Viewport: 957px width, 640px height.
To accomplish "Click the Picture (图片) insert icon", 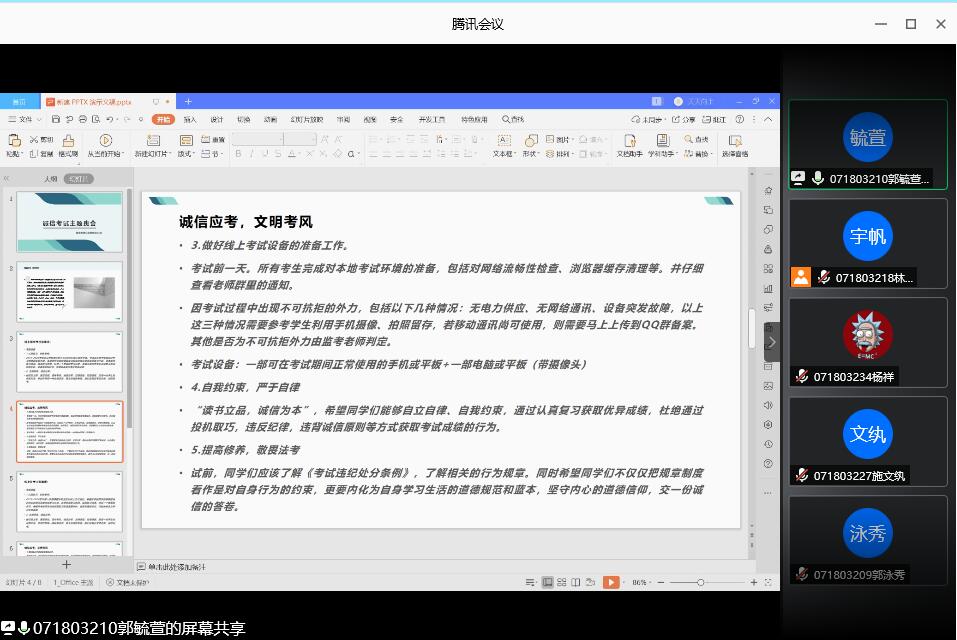I will click(550, 140).
